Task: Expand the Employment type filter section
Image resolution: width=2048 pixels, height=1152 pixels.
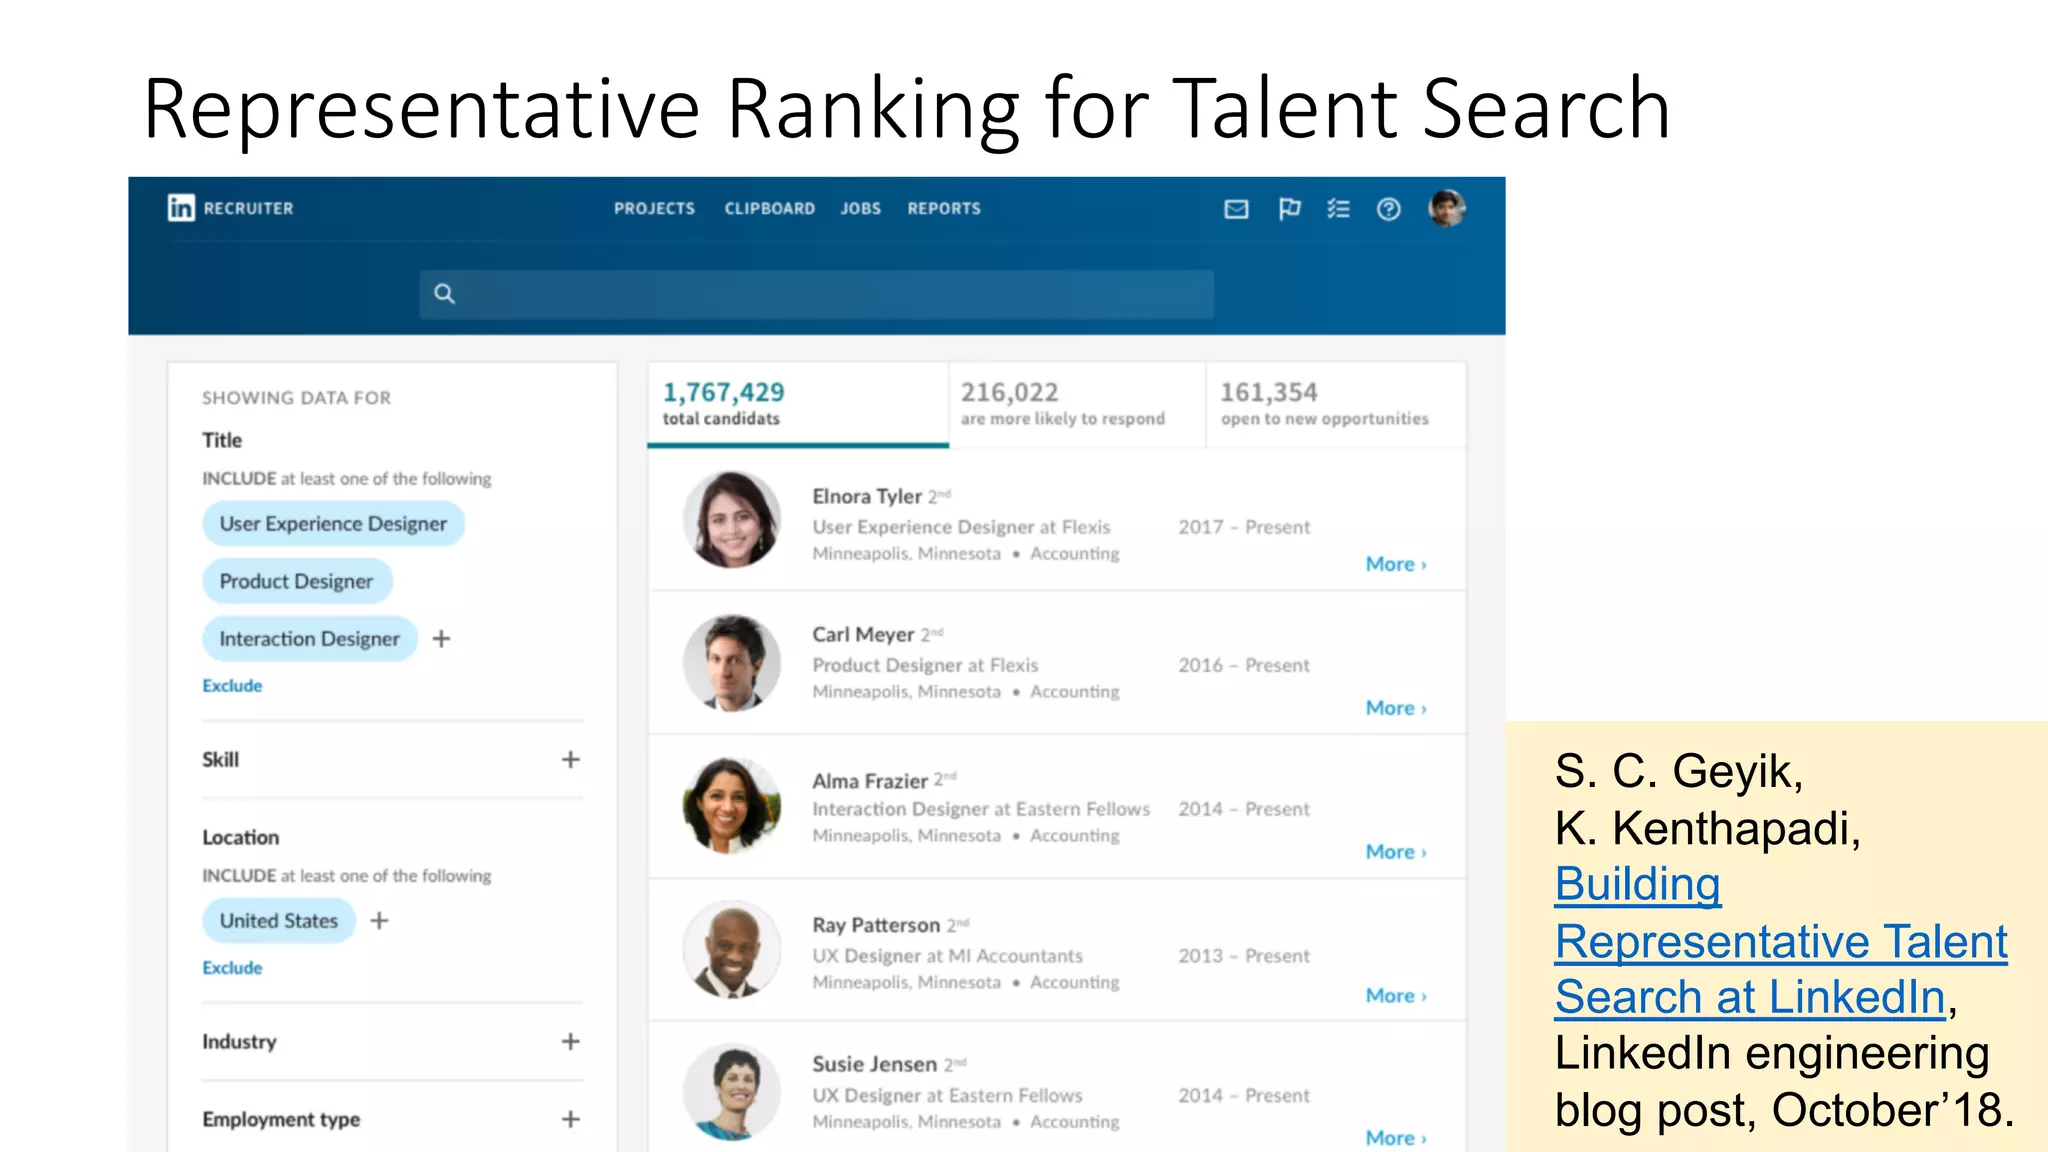Action: [570, 1119]
